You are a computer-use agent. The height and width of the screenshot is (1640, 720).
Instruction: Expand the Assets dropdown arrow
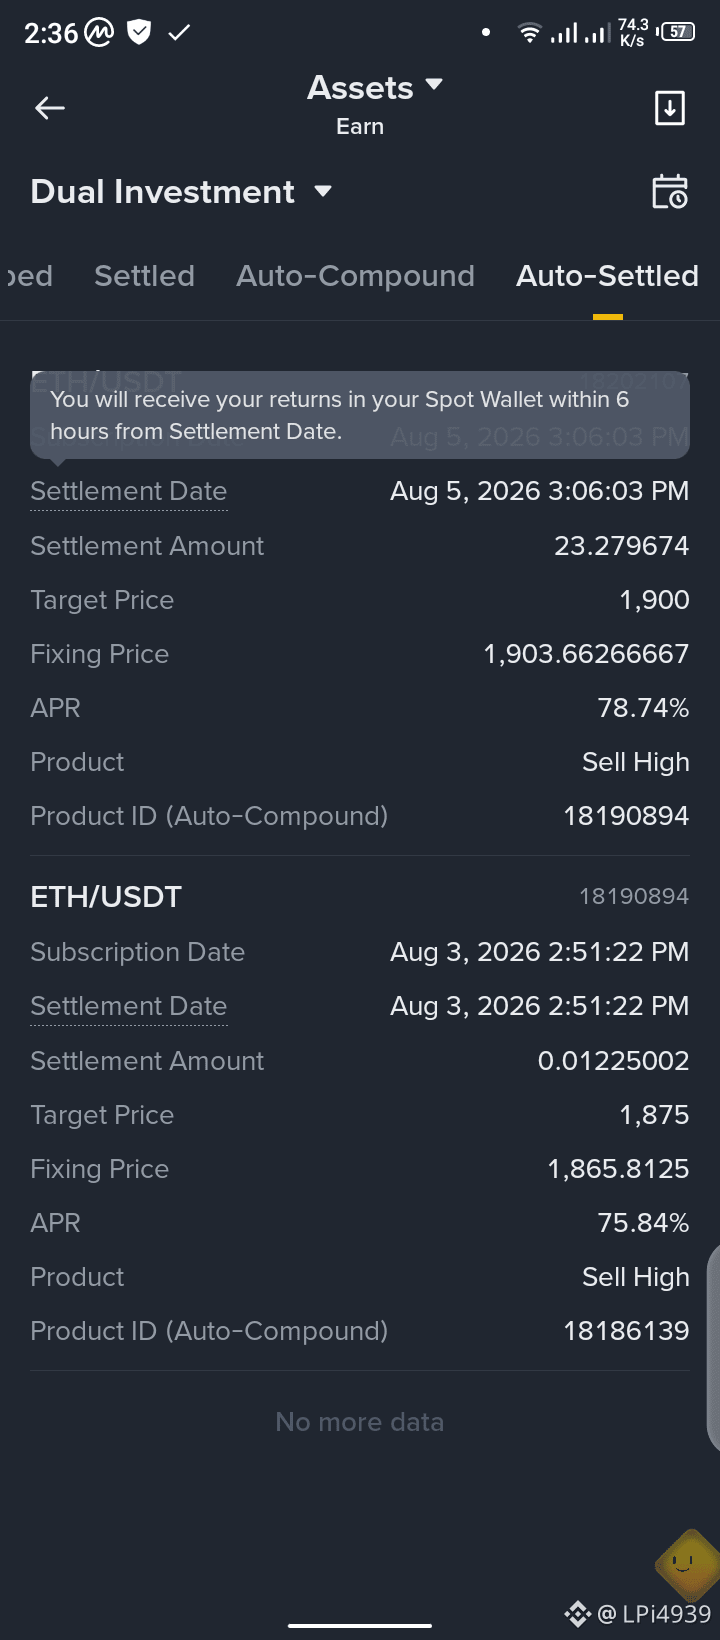434,85
